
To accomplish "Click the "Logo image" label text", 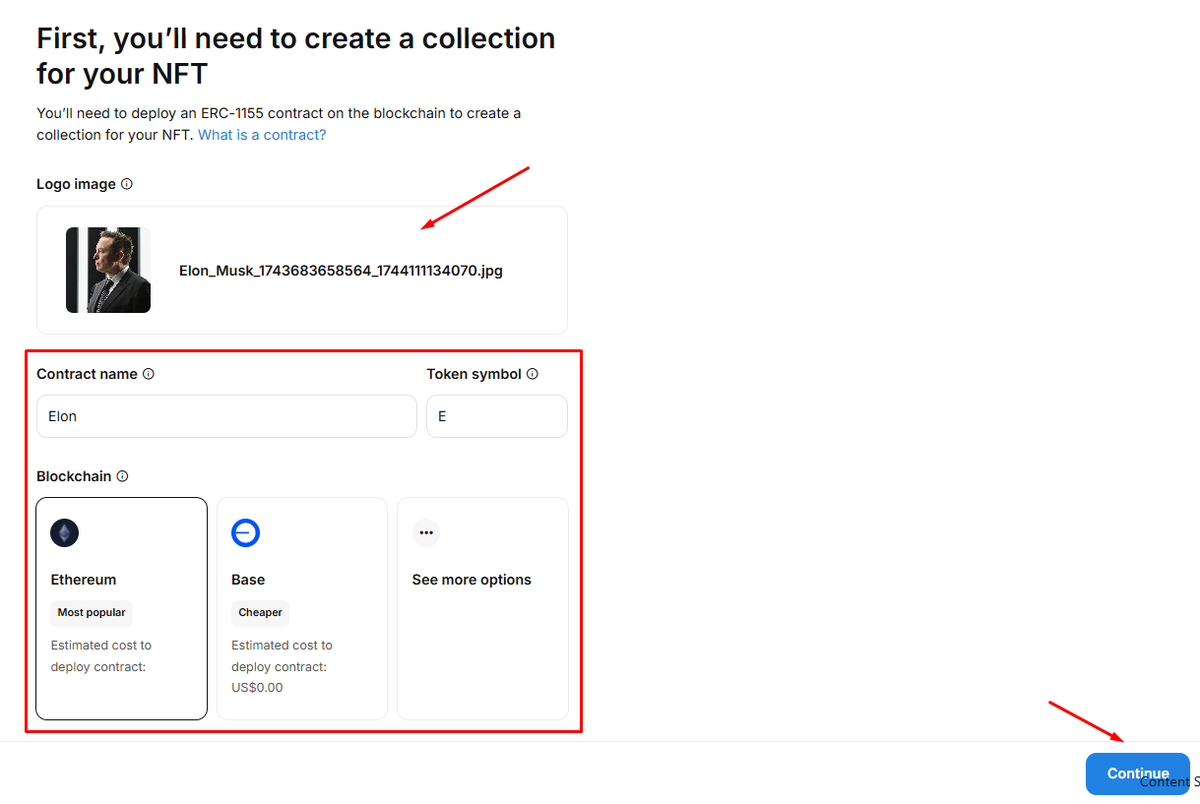I will [x=76, y=184].
